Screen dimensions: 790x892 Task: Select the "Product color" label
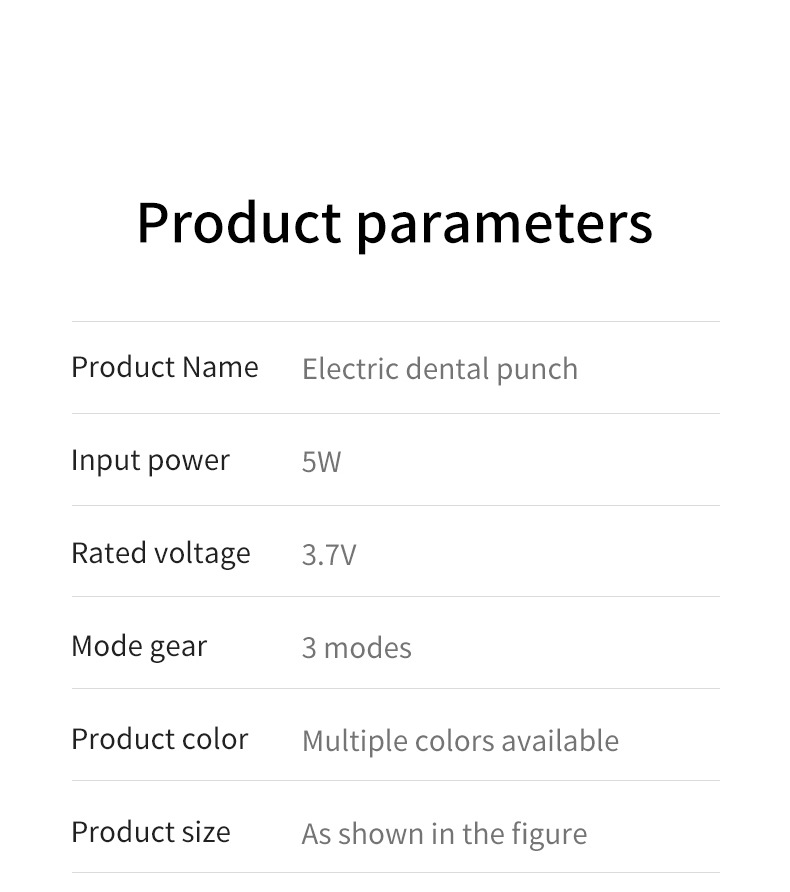click(x=159, y=739)
